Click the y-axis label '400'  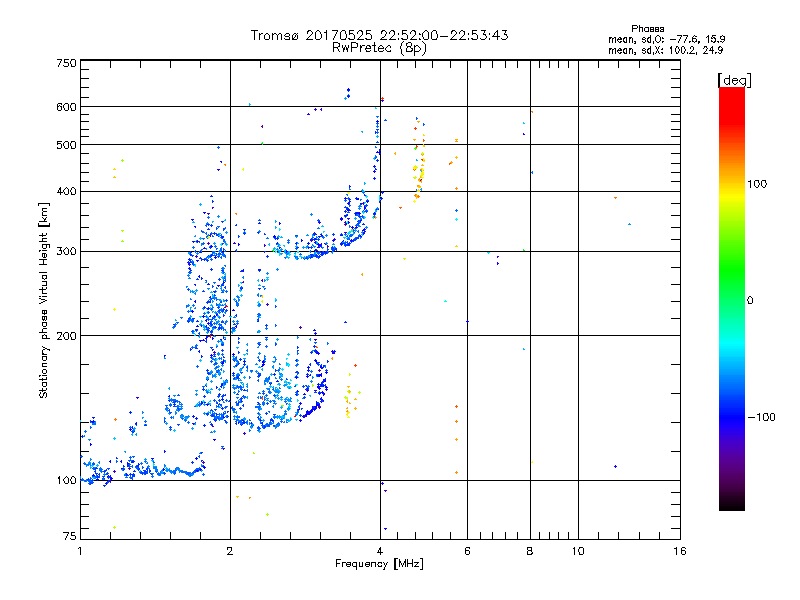[66, 192]
